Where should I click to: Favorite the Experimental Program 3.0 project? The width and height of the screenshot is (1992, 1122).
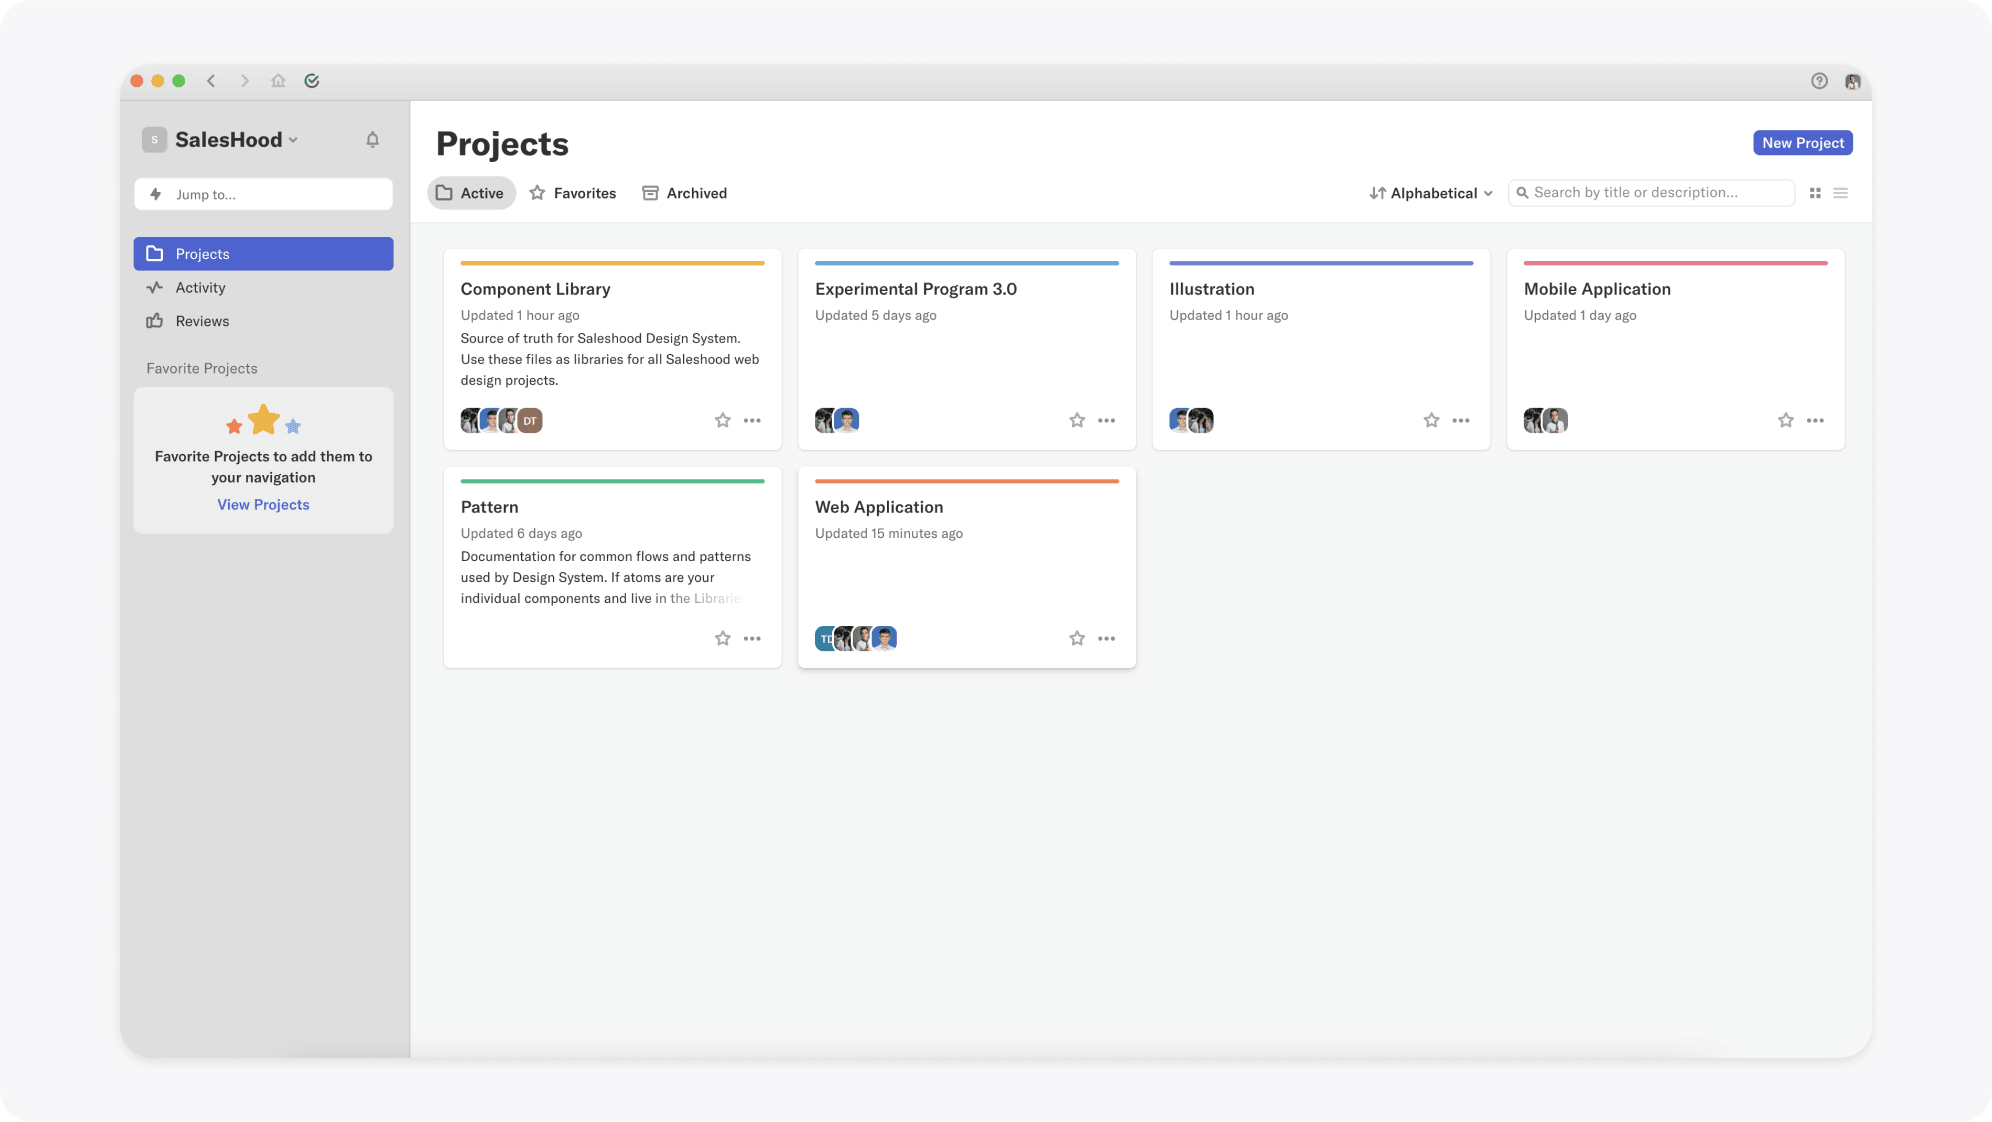(1077, 421)
